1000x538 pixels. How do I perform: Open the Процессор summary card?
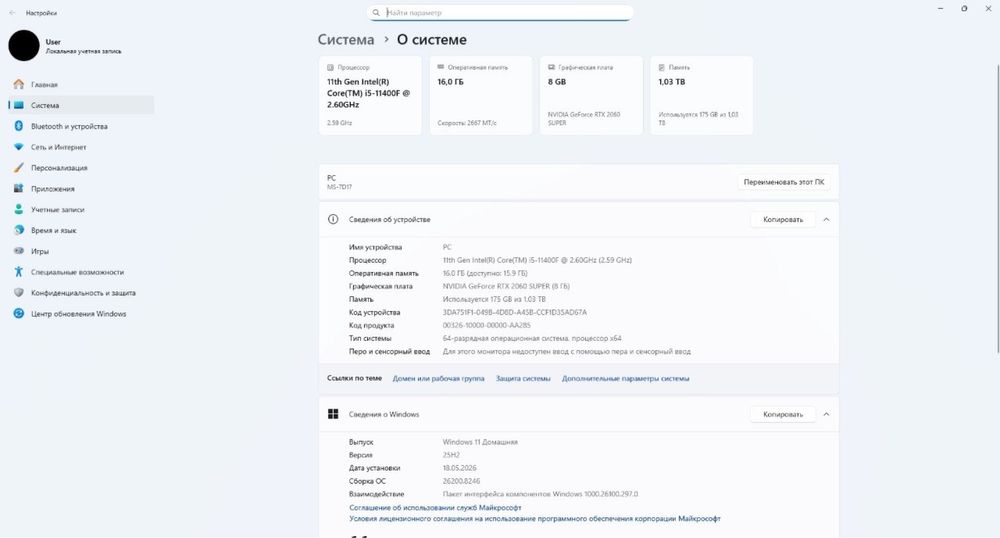[370, 96]
